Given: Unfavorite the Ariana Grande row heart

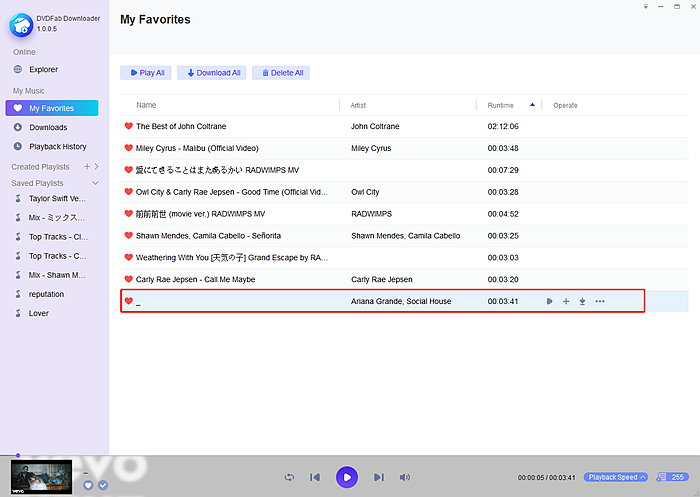Looking at the screenshot, I should coord(129,301).
